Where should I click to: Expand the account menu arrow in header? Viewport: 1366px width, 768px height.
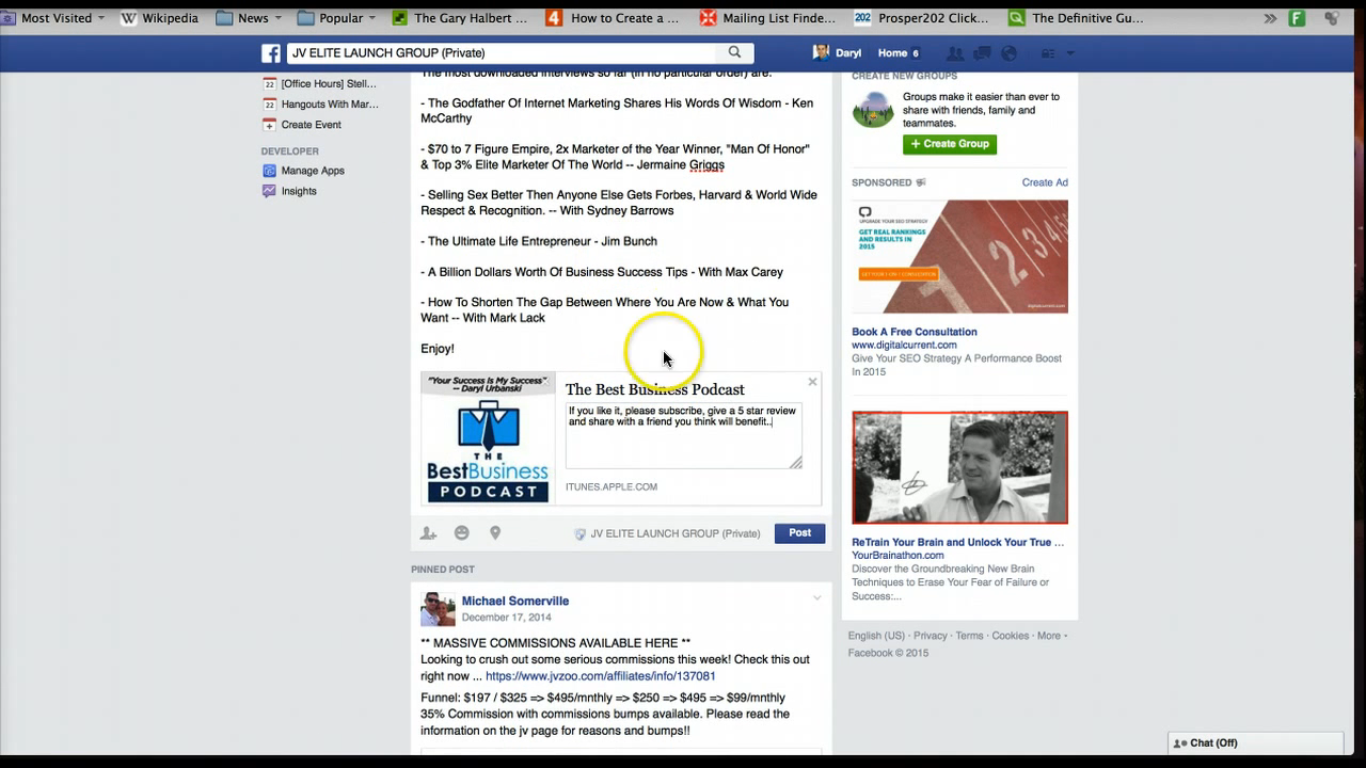tap(1070, 53)
